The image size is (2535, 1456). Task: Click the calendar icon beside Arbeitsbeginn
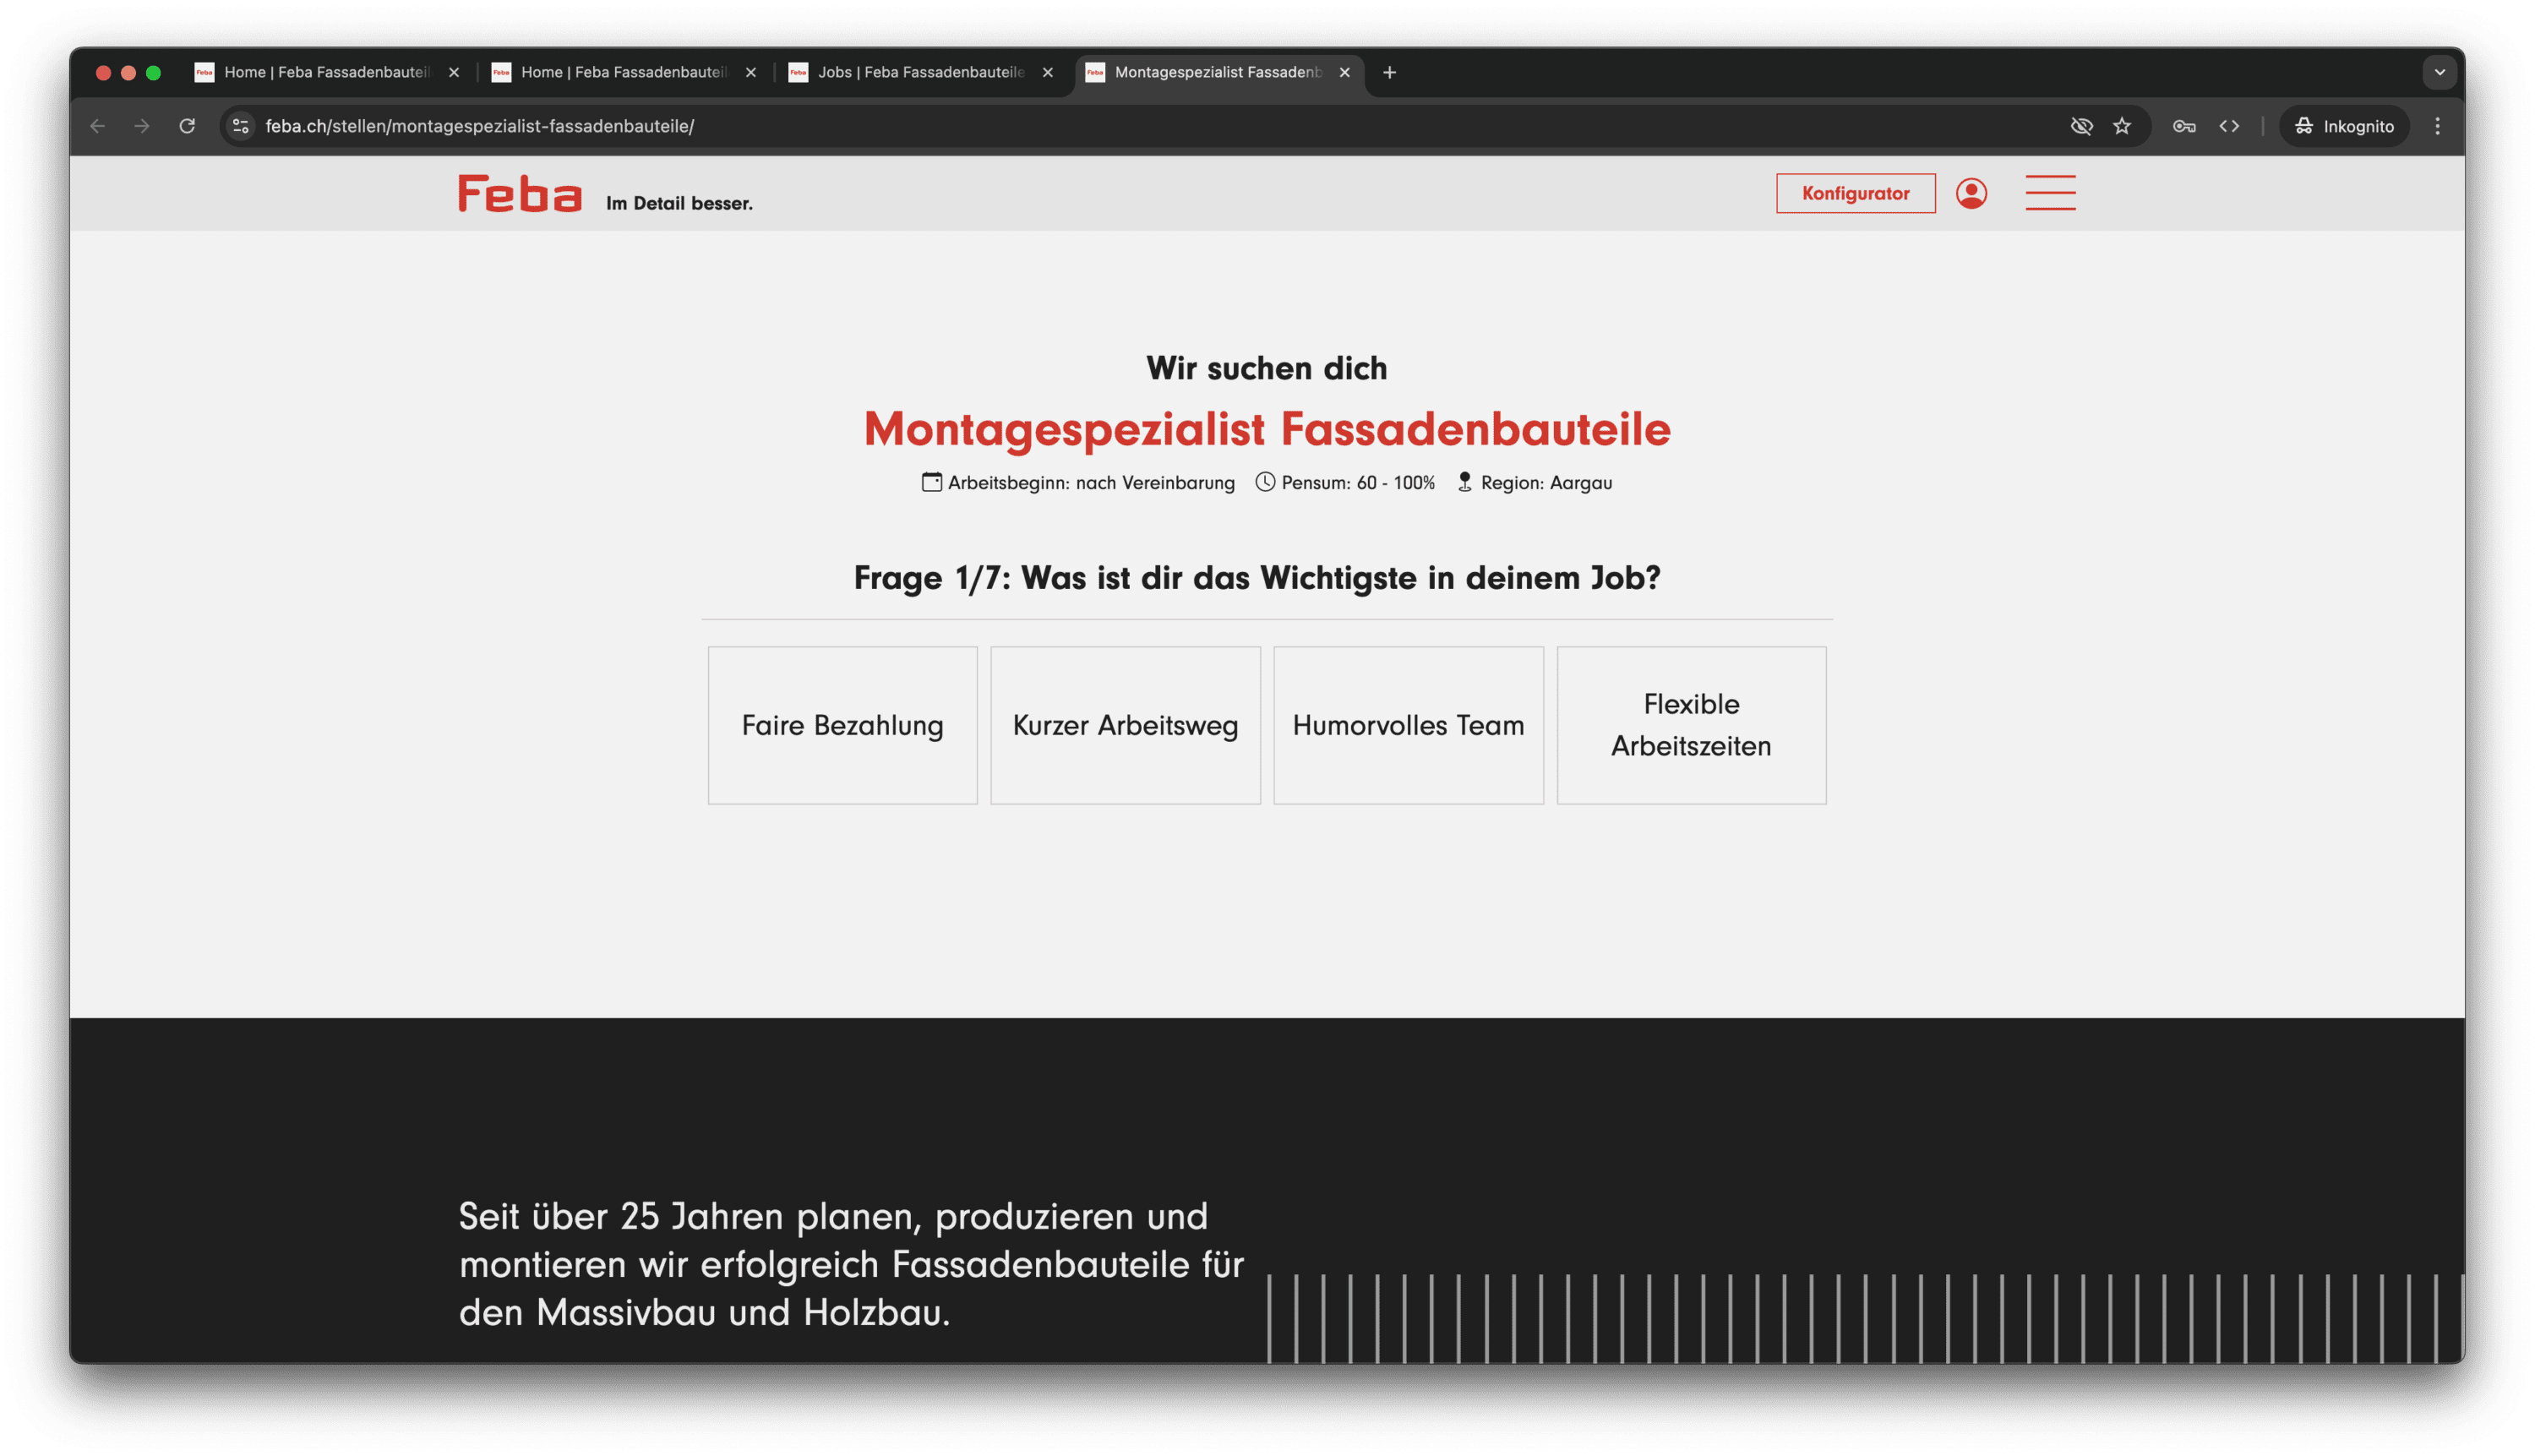point(931,482)
